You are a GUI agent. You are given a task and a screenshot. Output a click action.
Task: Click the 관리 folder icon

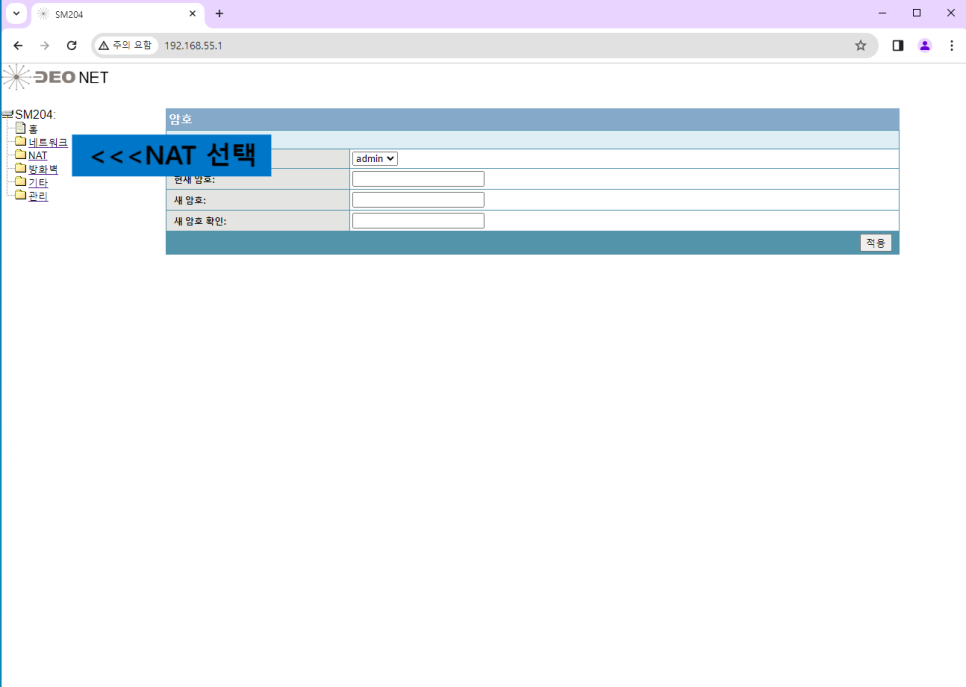[20, 196]
